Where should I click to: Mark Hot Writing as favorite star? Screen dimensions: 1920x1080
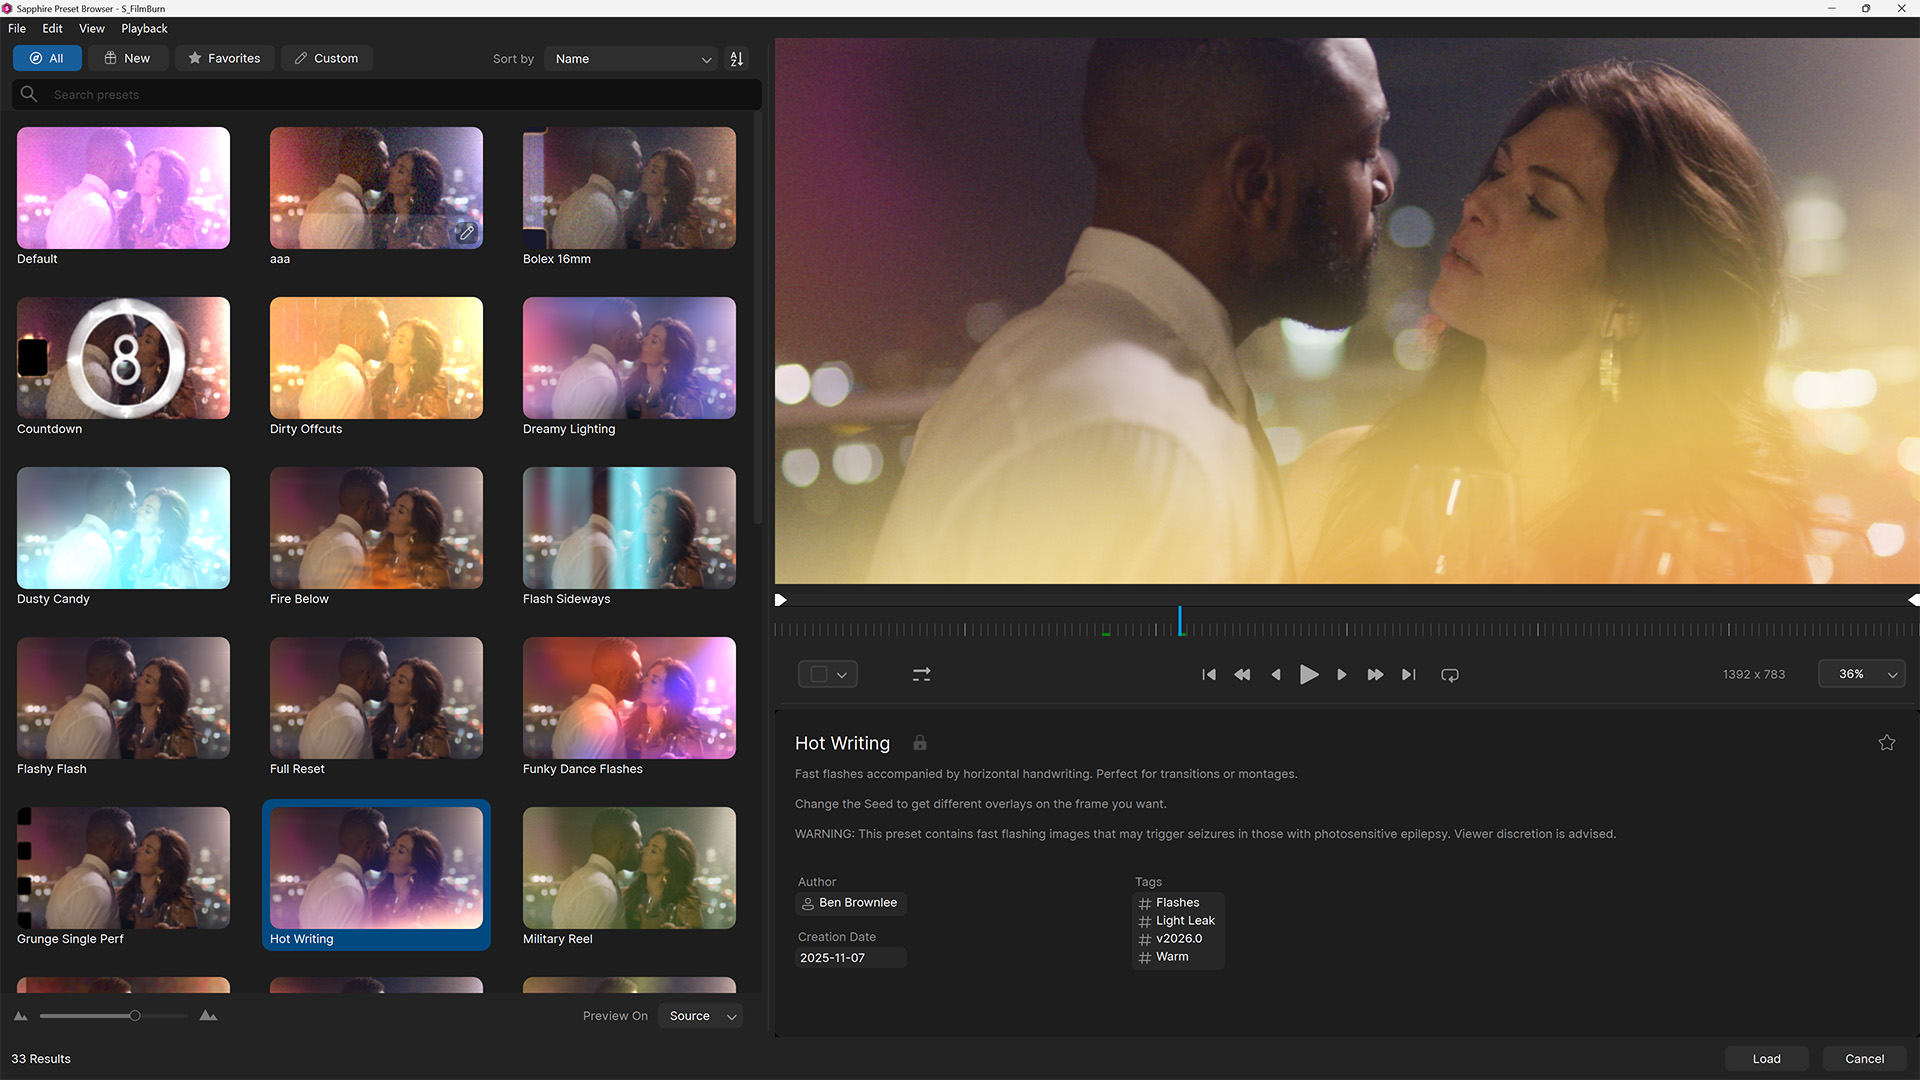pyautogui.click(x=1887, y=743)
